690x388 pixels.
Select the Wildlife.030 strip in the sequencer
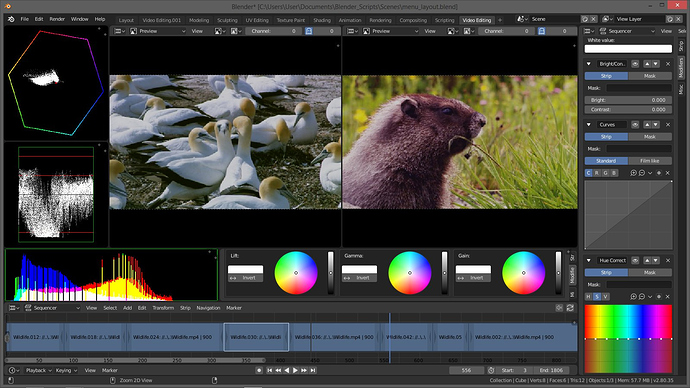pyautogui.click(x=256, y=337)
